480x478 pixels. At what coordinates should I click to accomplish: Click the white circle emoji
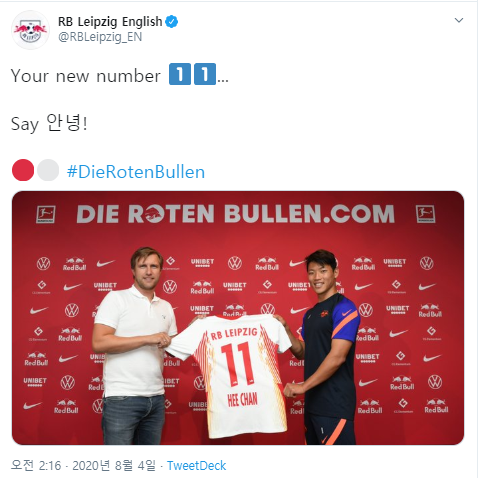point(48,170)
